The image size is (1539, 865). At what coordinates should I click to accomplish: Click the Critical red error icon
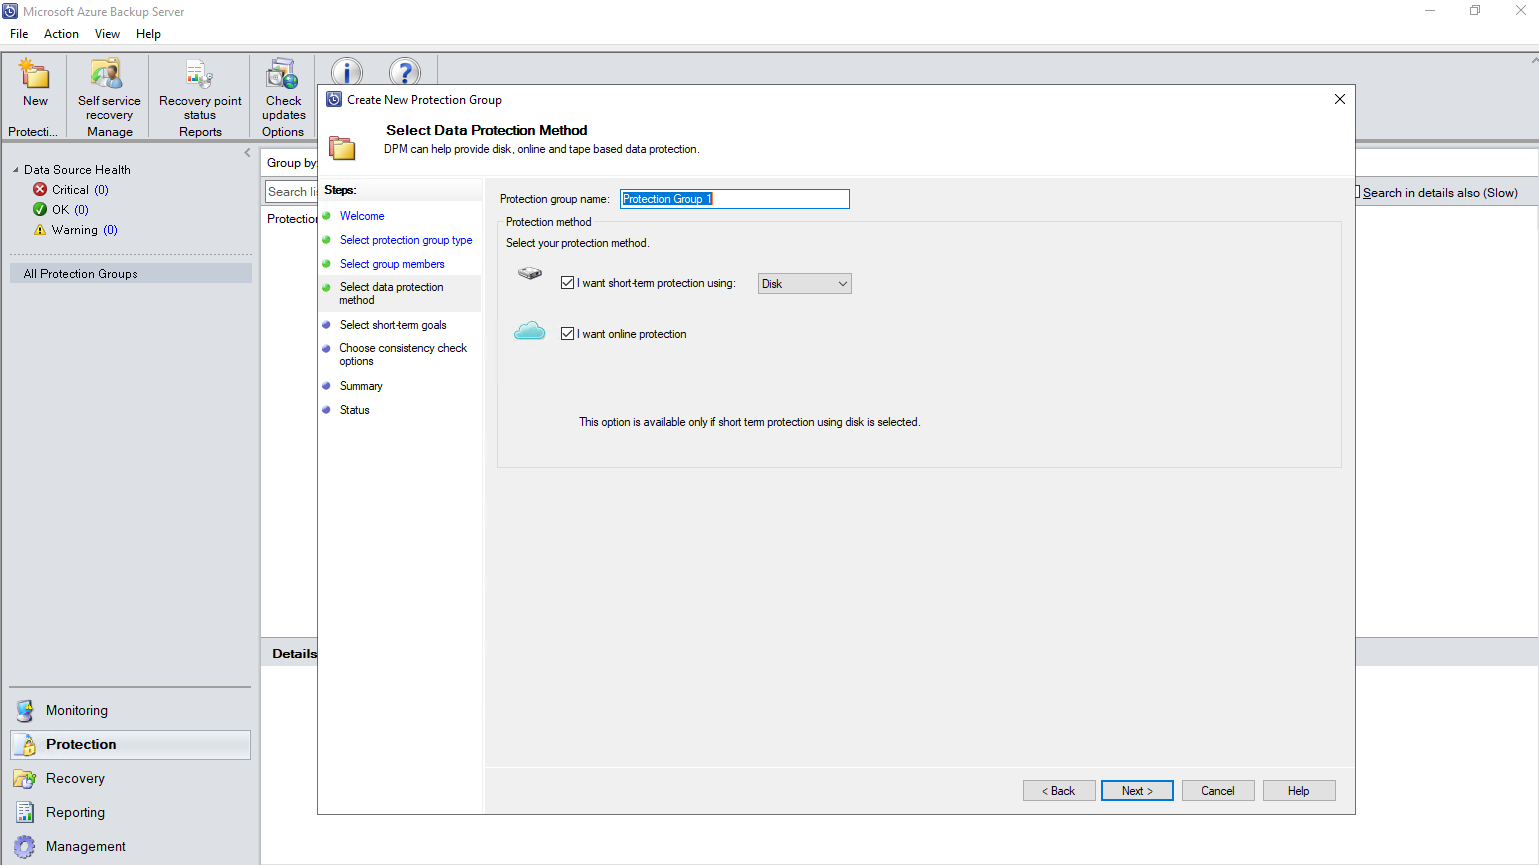40,189
